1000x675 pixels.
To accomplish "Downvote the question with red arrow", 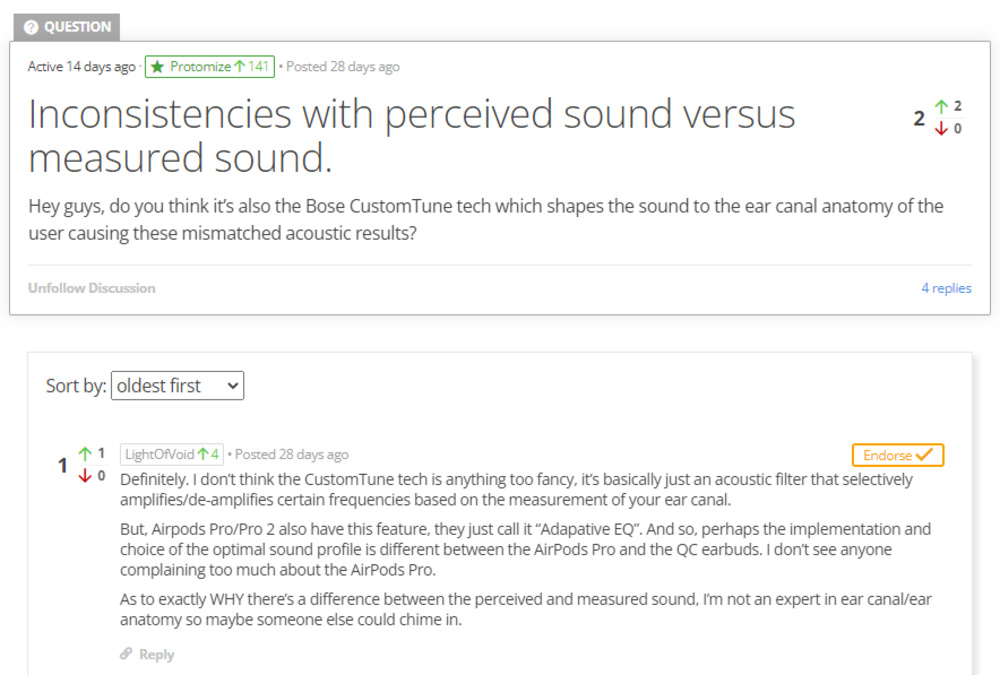I will pos(941,129).
